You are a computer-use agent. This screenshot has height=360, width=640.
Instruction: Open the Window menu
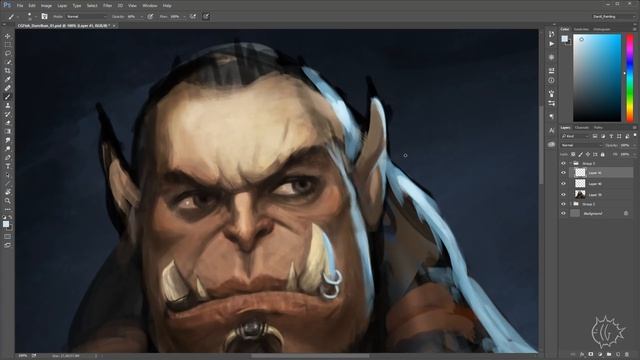(x=150, y=6)
